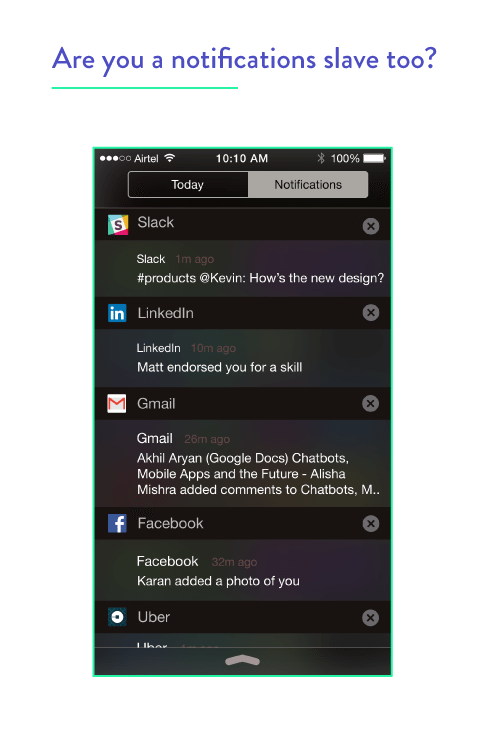Dismiss the Uber notification group
The image size is (484, 738).
point(371,618)
